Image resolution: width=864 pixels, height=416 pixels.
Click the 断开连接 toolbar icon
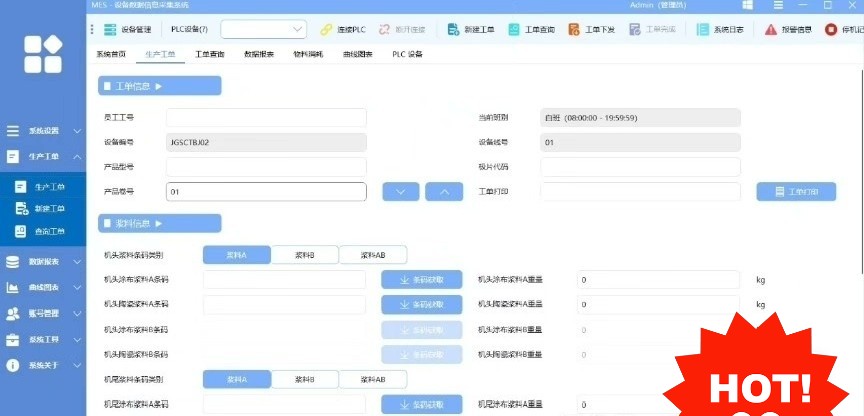click(x=385, y=29)
